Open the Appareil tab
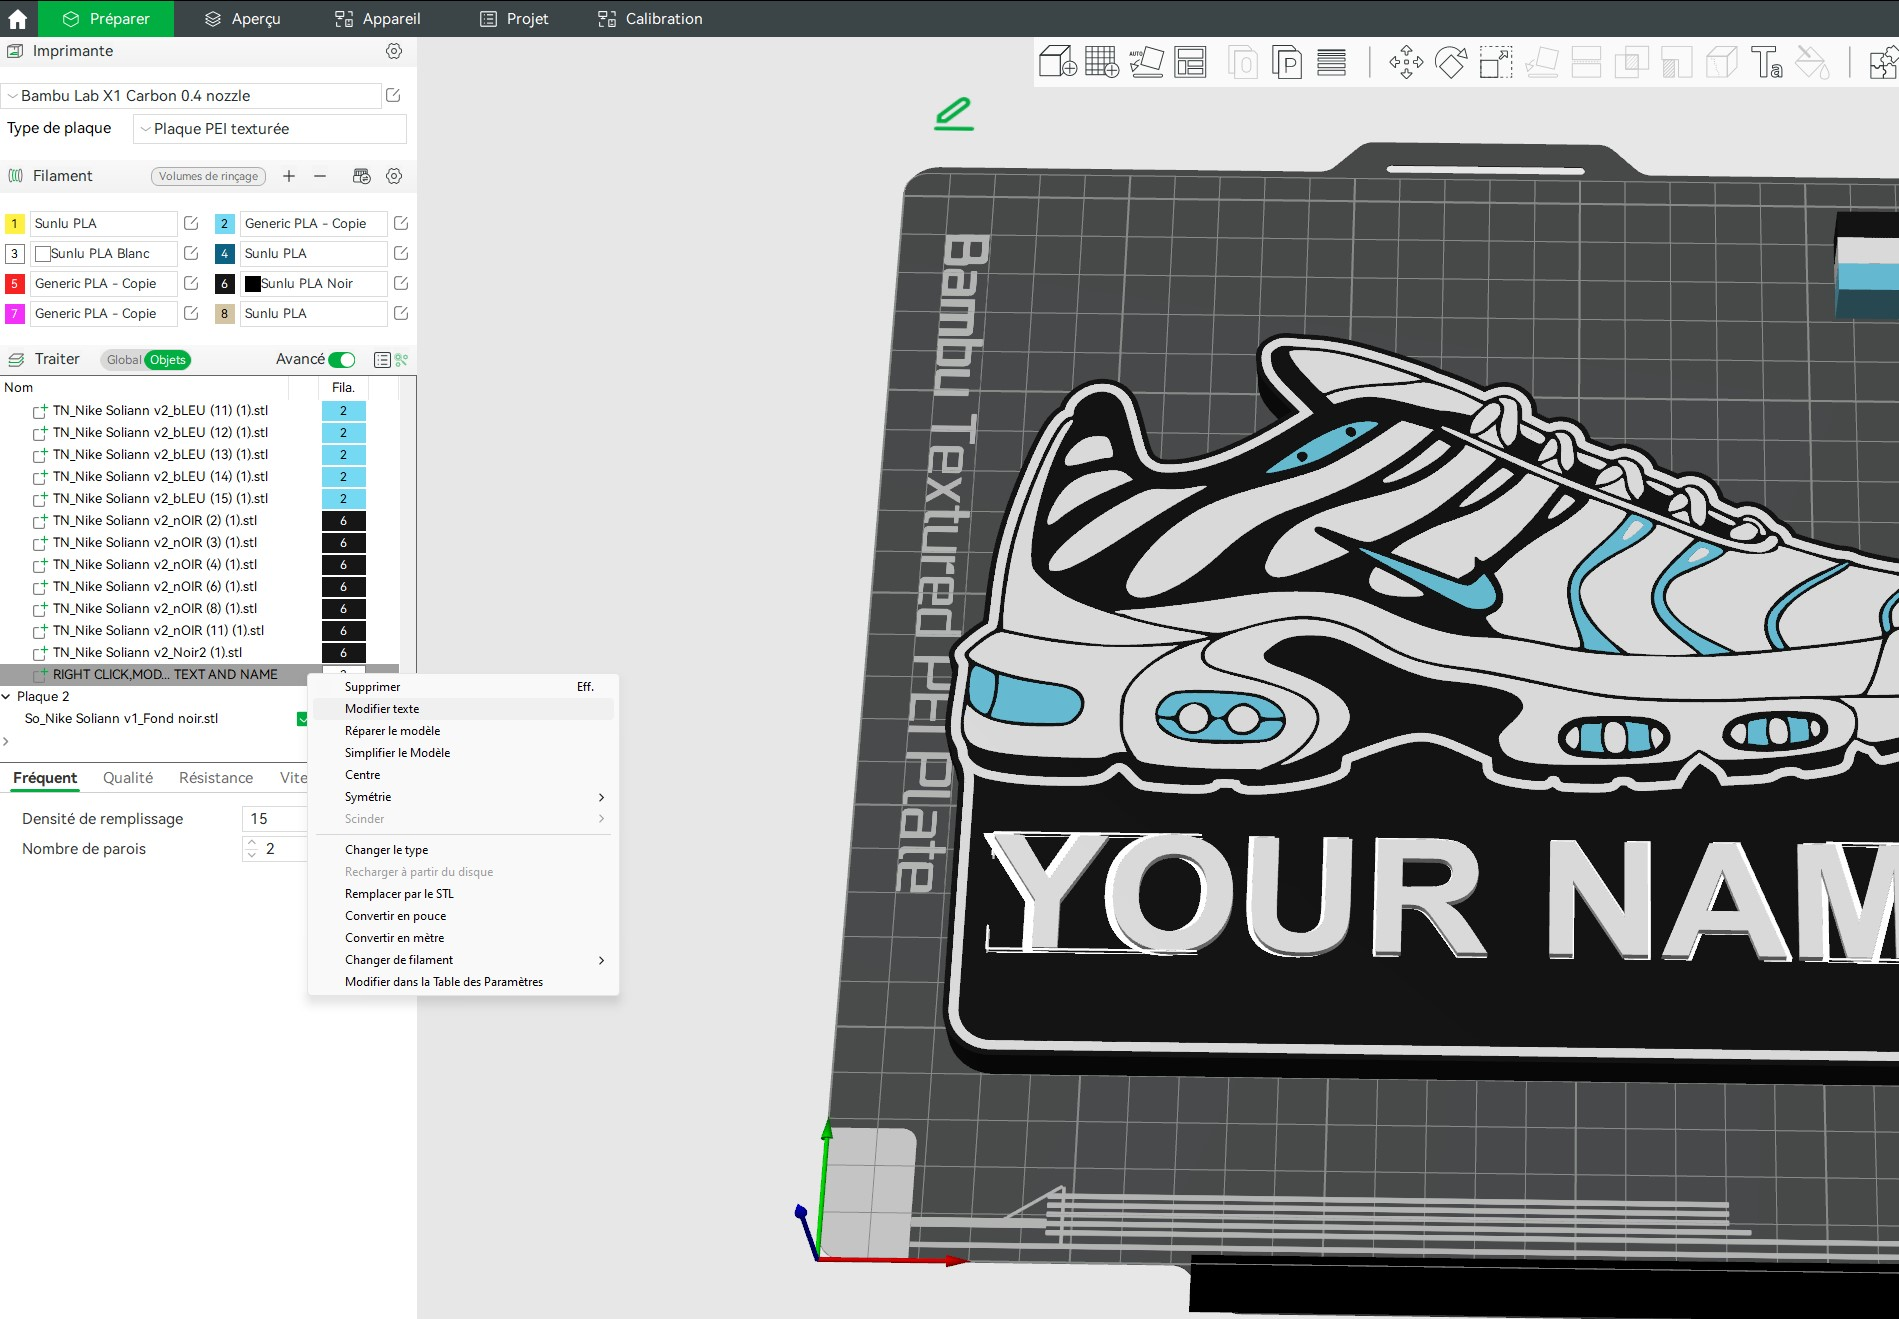Viewport: 1899px width, 1319px height. tap(378, 19)
